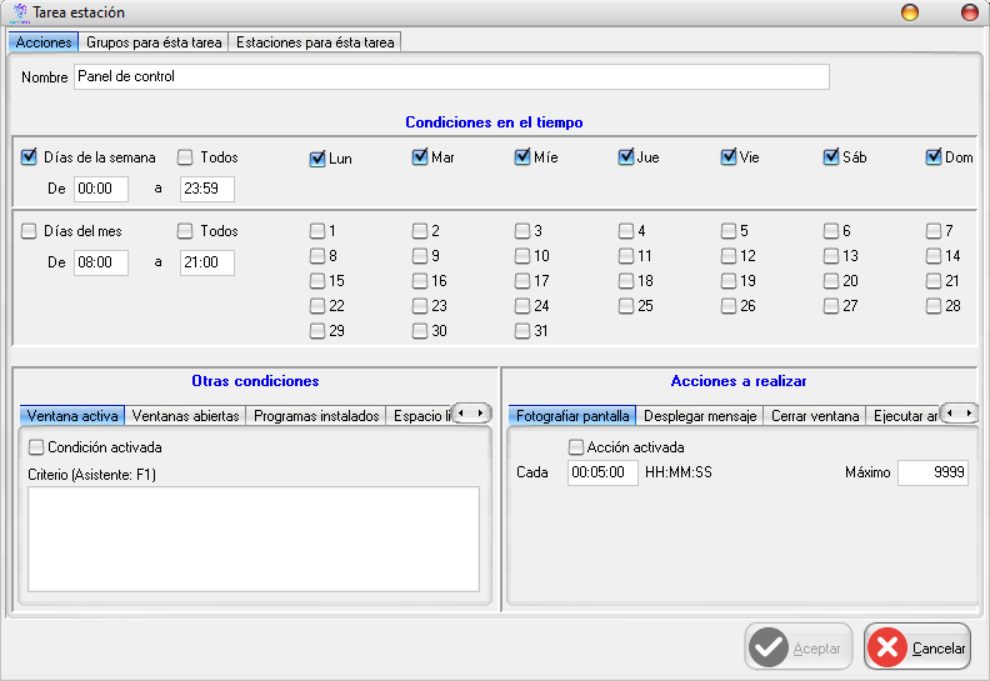Tick the Todos checkbox in the weekdays row
This screenshot has width=990, height=681.
tap(184, 157)
